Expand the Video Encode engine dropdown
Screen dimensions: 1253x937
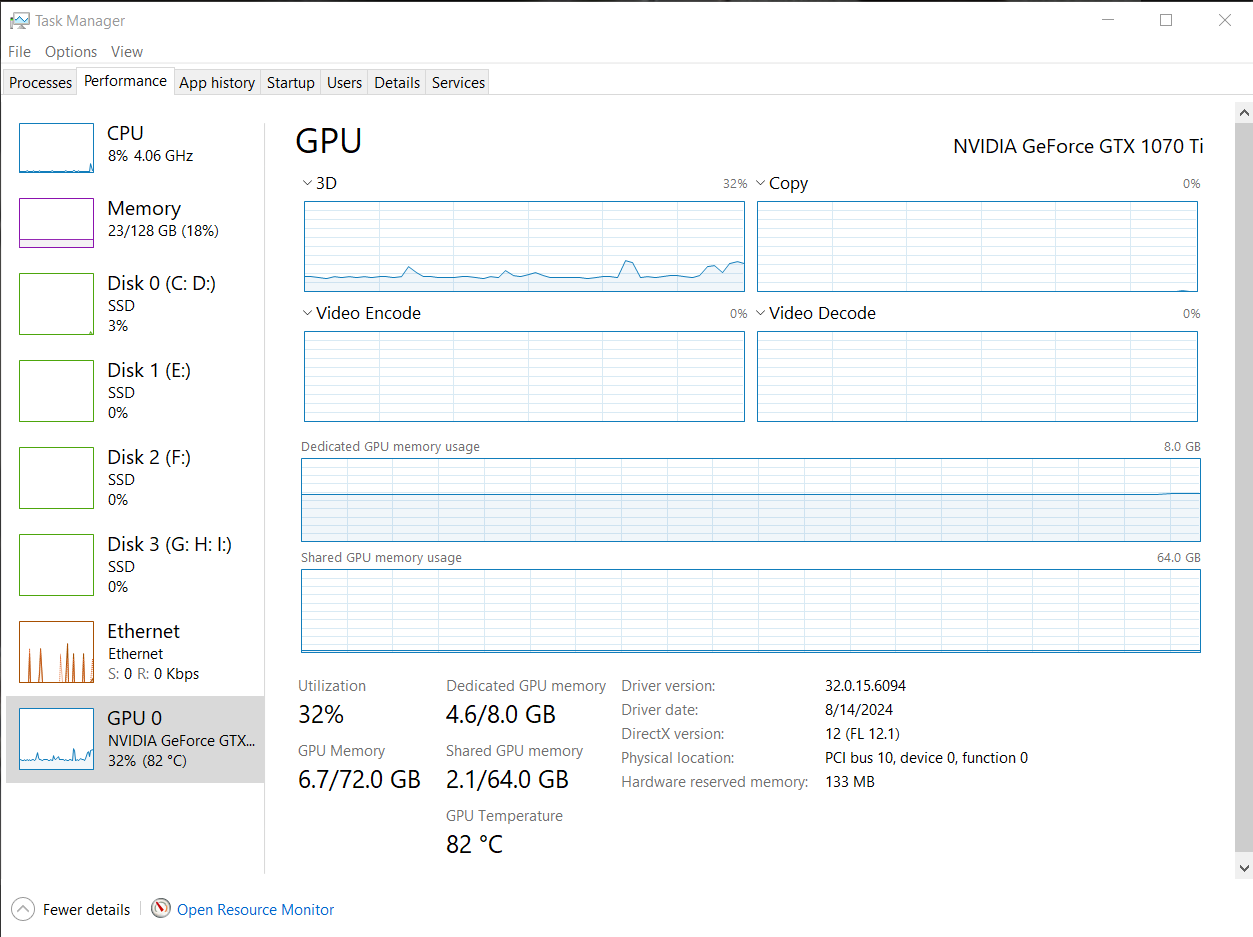point(307,314)
